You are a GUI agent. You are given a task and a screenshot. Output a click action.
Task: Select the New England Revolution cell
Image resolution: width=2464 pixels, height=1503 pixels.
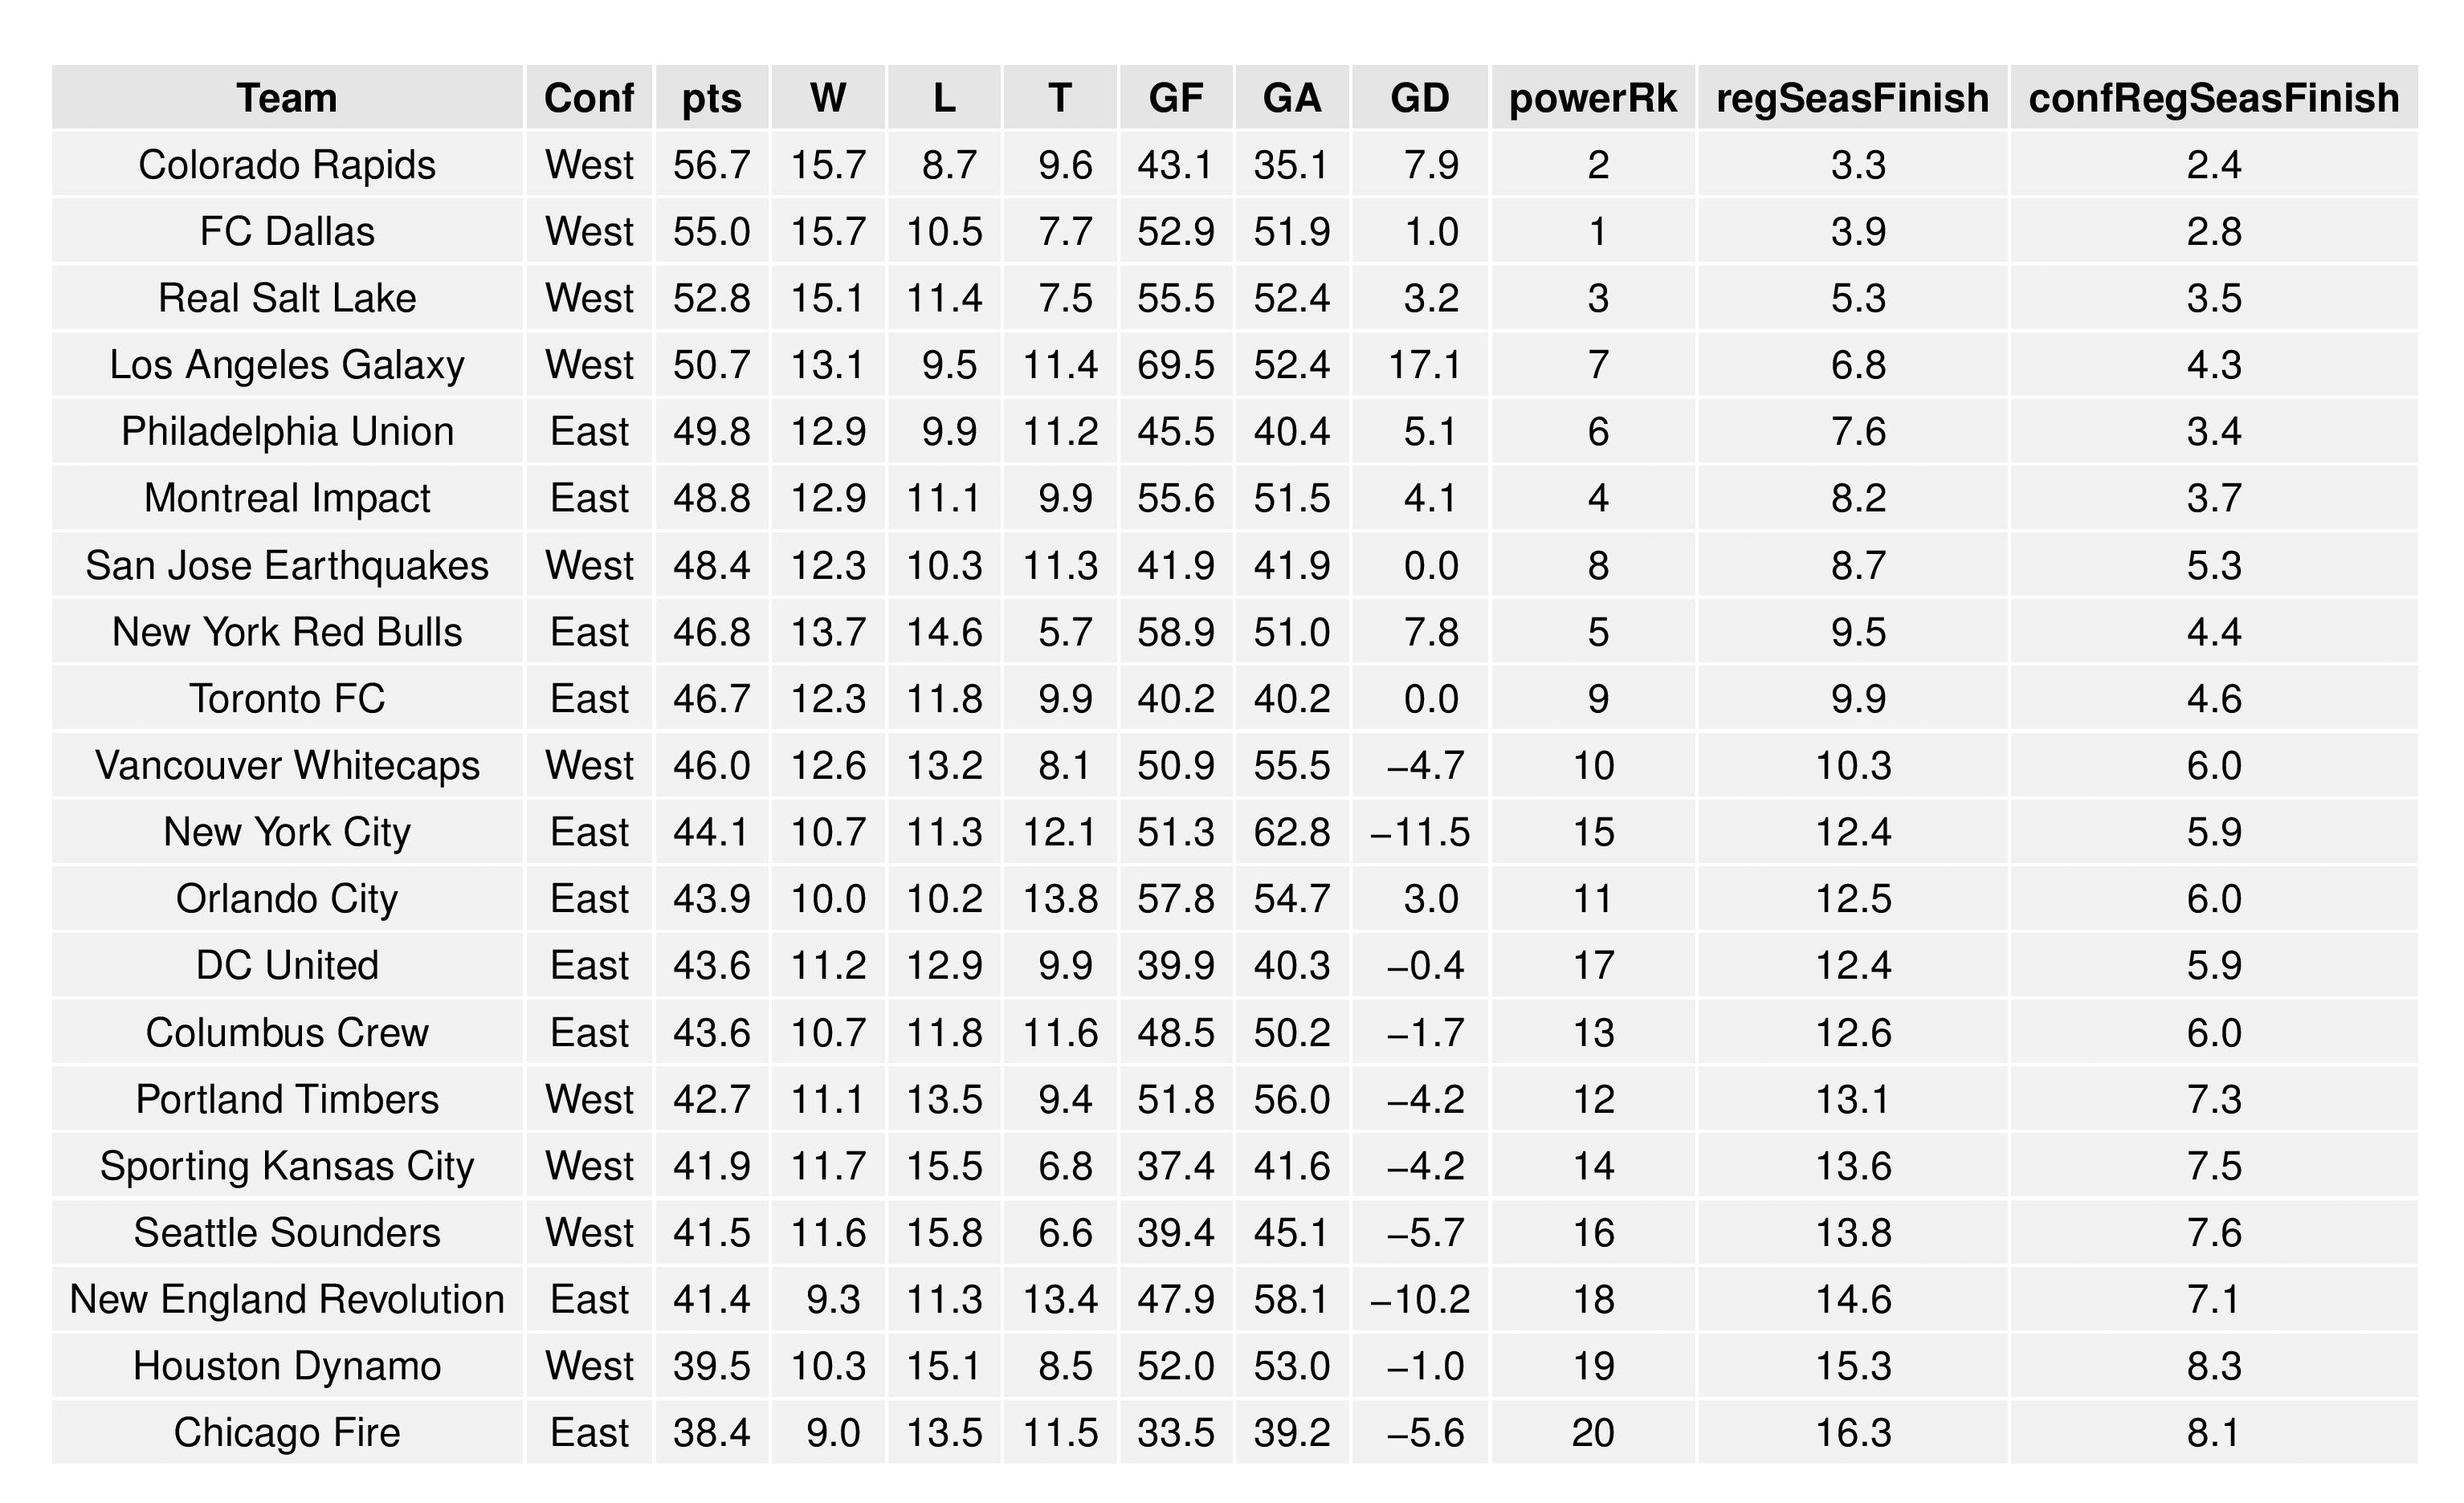[x=287, y=1300]
